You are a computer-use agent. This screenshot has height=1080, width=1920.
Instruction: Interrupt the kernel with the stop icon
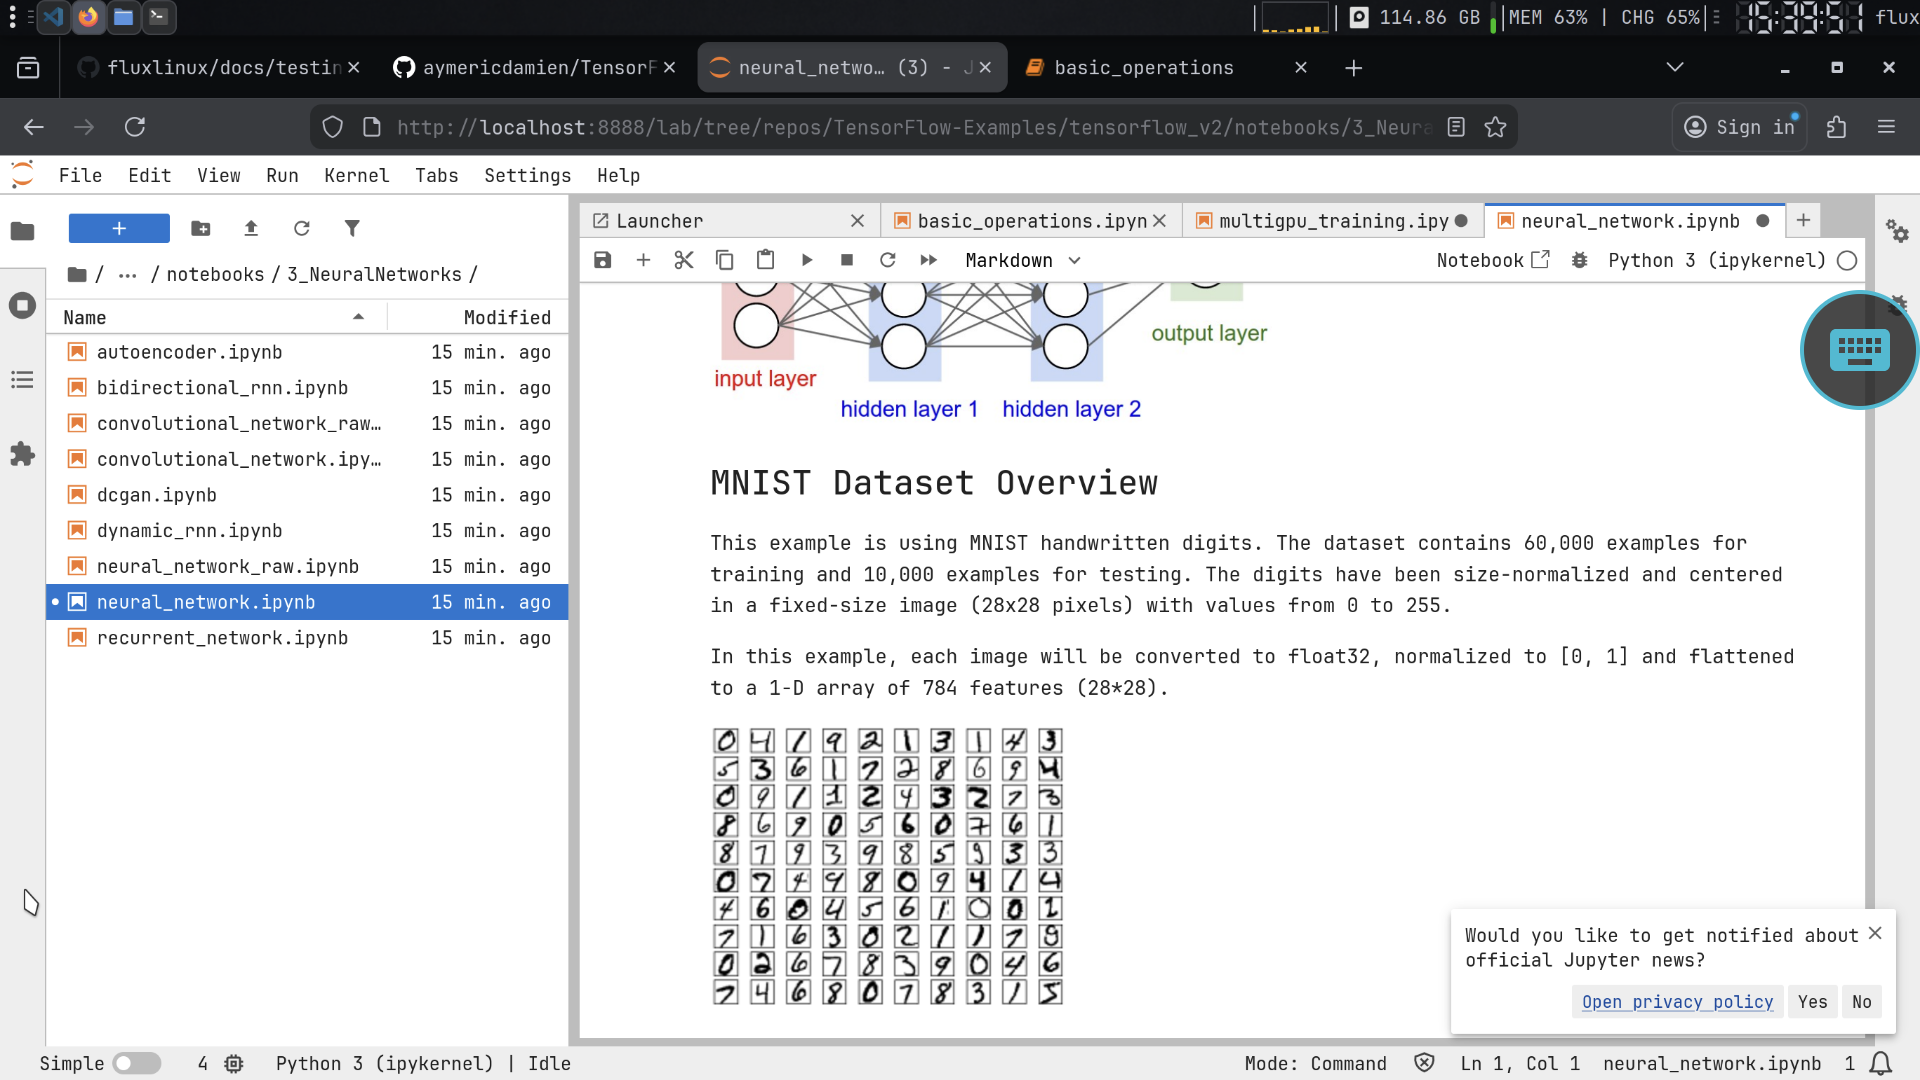click(847, 260)
